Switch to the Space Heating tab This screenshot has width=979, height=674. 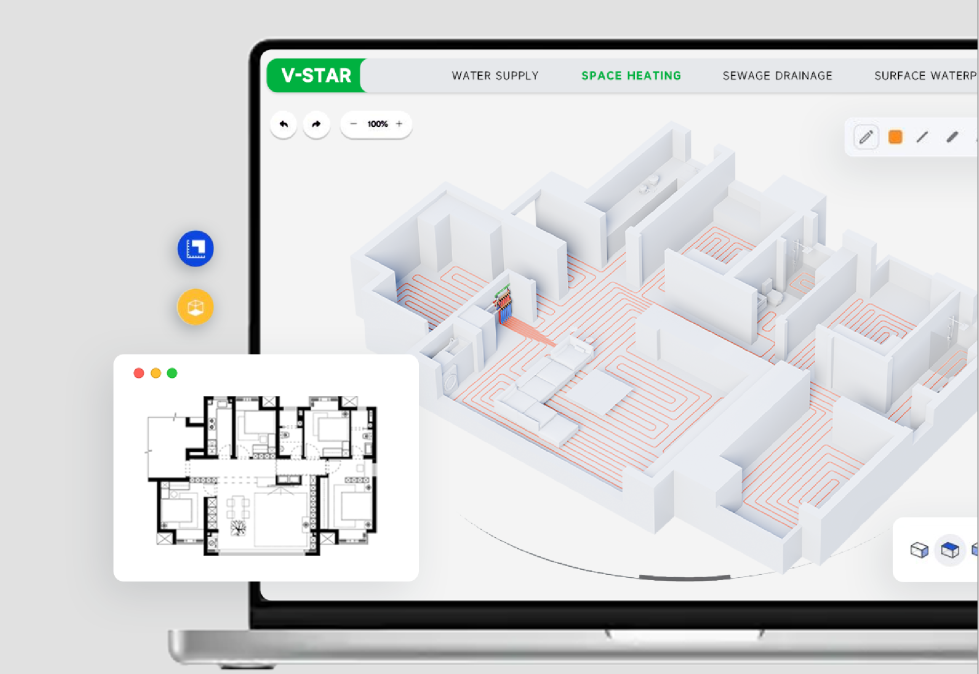click(631, 76)
